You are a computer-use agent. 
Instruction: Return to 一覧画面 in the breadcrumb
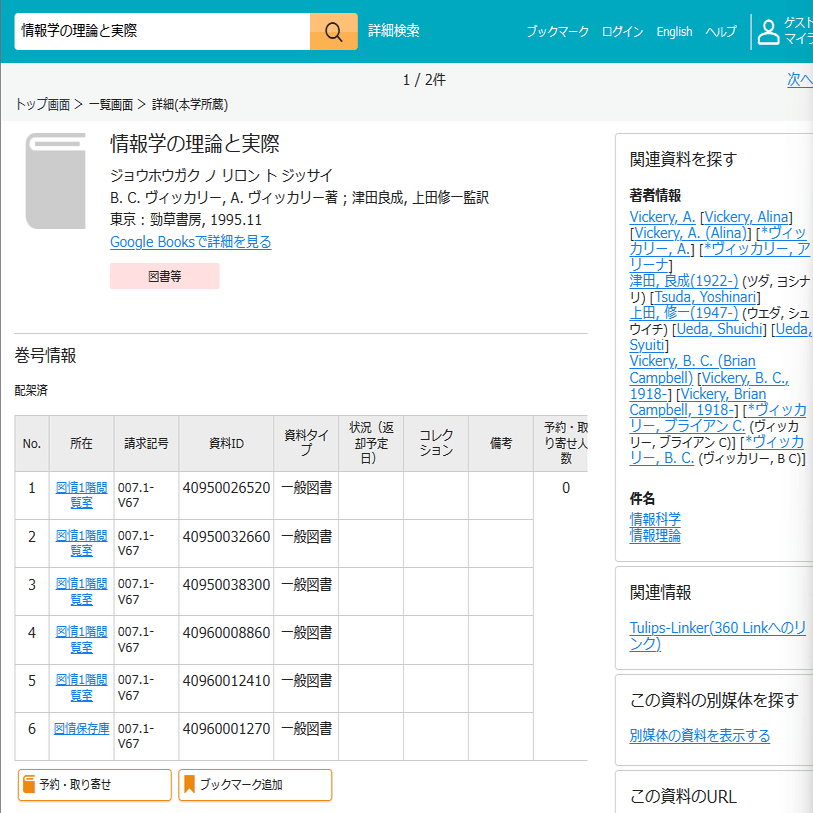point(111,105)
